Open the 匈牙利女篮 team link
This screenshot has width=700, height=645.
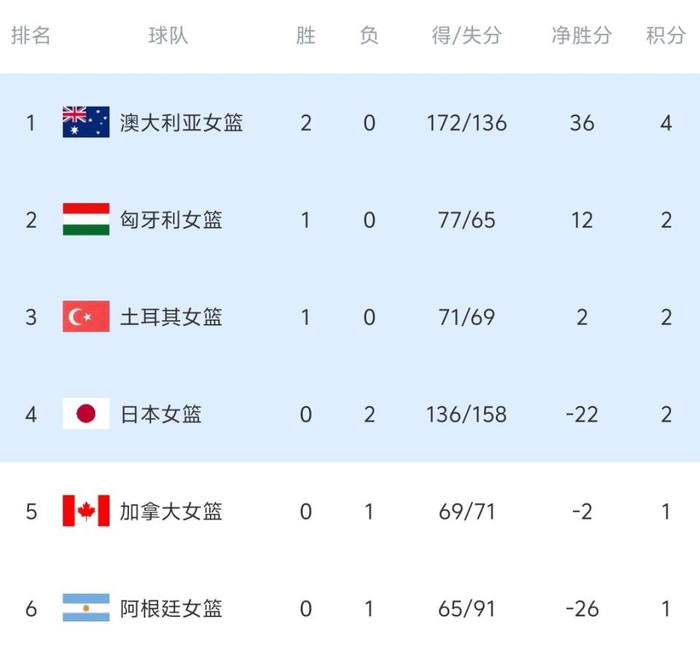[170, 220]
